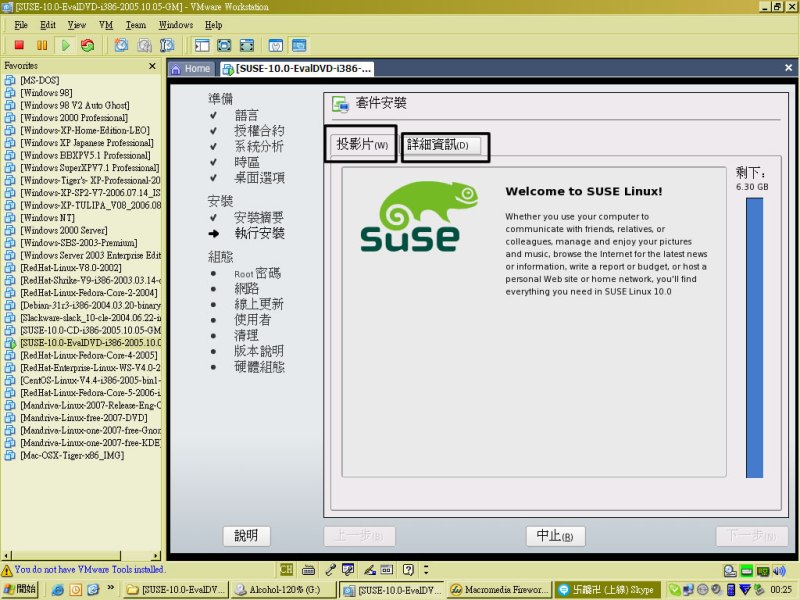Click Favorites horizontal scrollbar left arrow
This screenshot has width=800, height=600.
(6, 555)
